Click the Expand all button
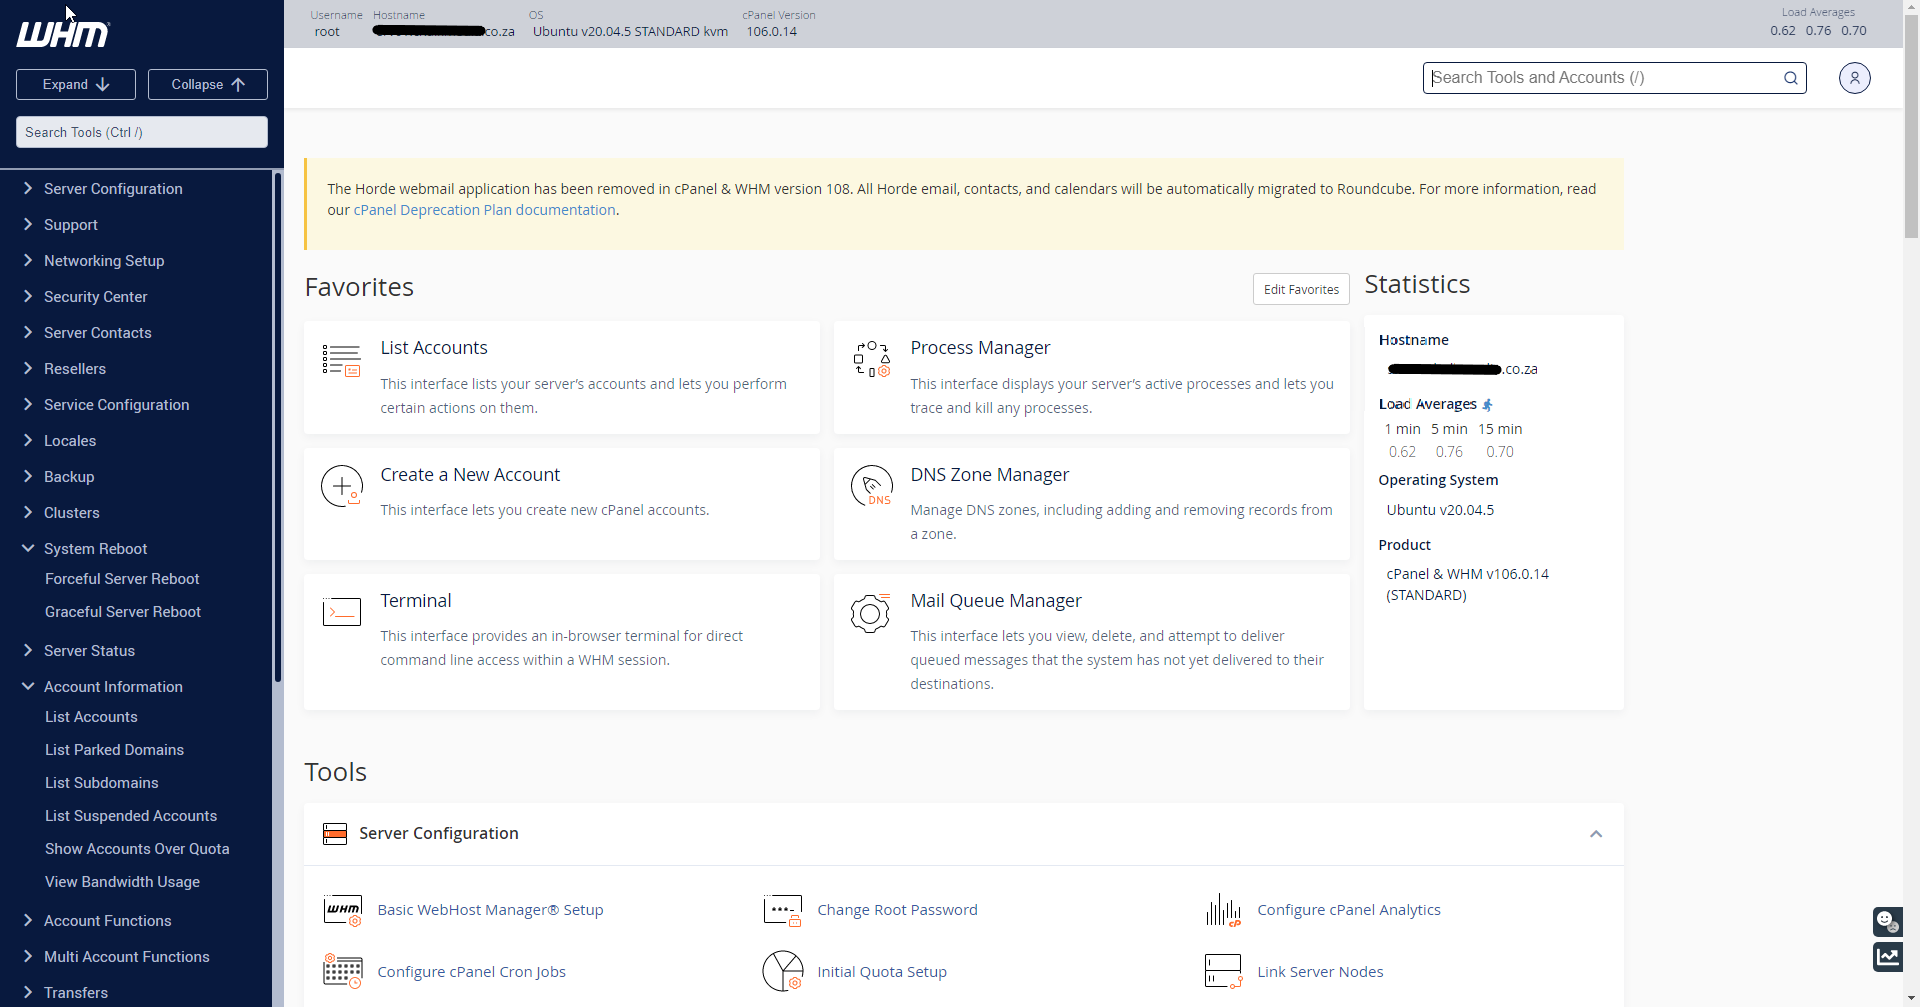 point(76,85)
